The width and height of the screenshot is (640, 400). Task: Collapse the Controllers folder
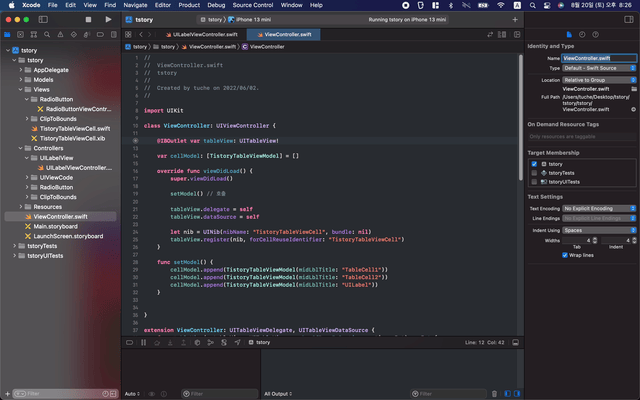pyautogui.click(x=20, y=148)
